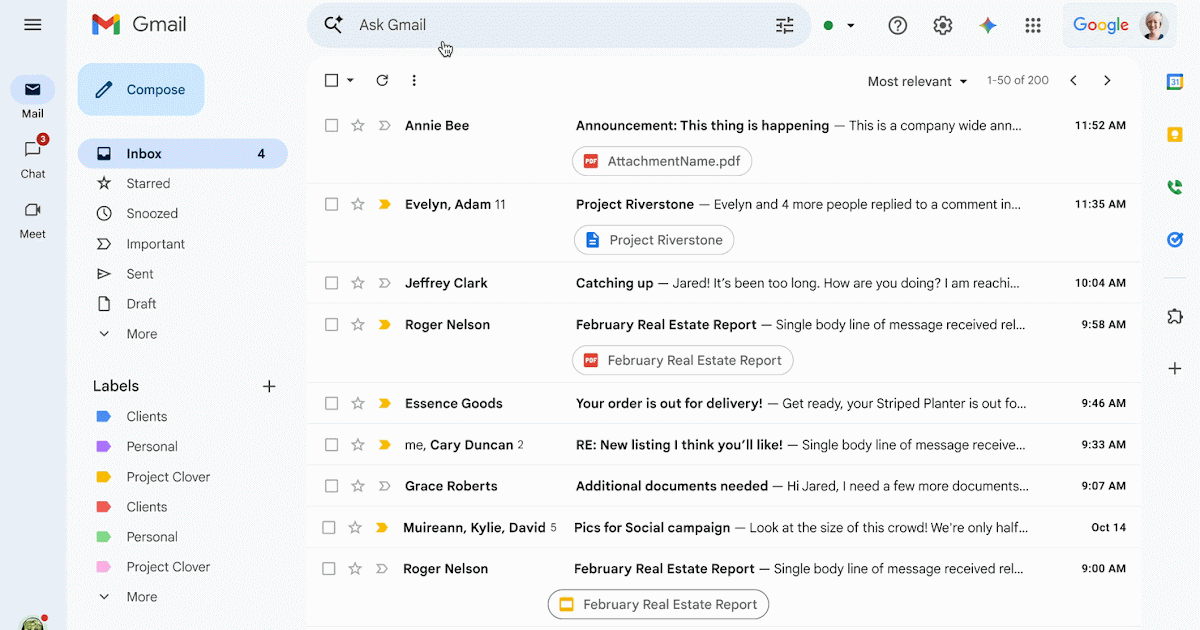
Task: Expand More under the Labels section
Action: [x=141, y=597]
